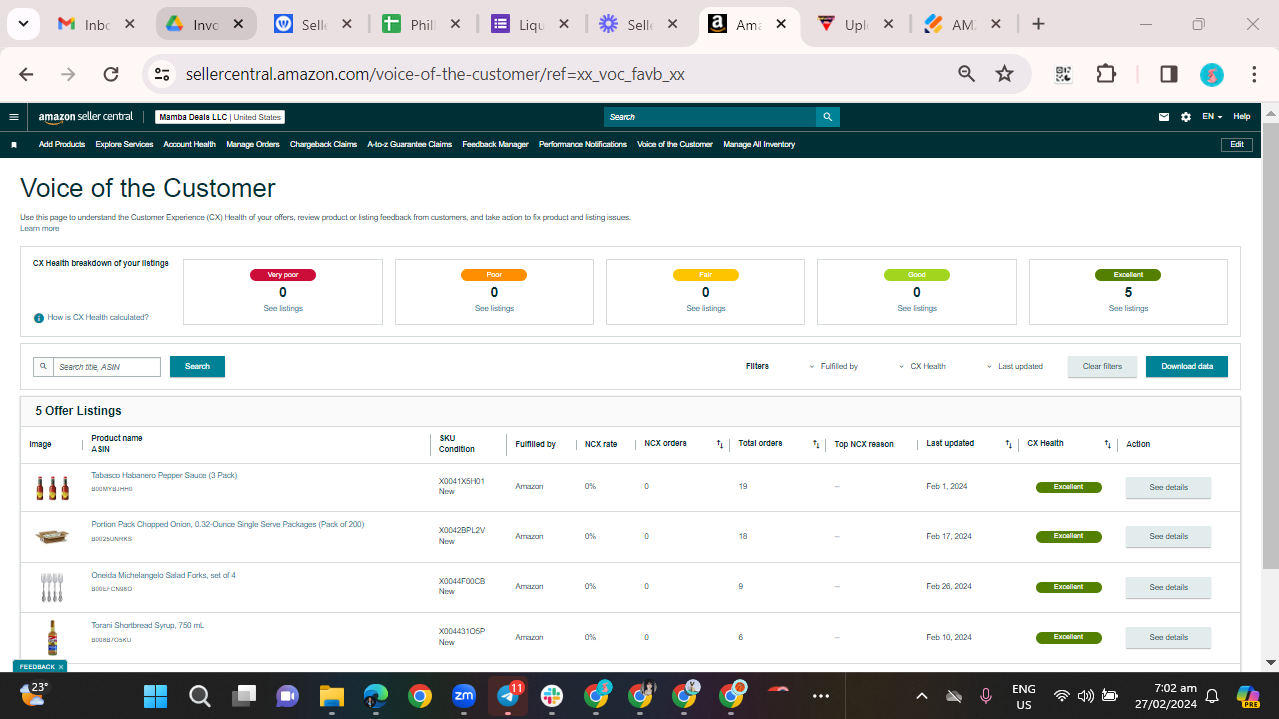
Task: Open a new browser tab with plus
Action: coord(1038,24)
